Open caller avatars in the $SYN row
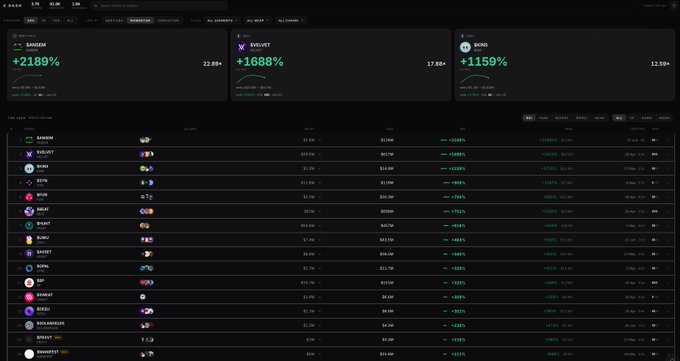This screenshot has height=361, width=680. [147, 183]
